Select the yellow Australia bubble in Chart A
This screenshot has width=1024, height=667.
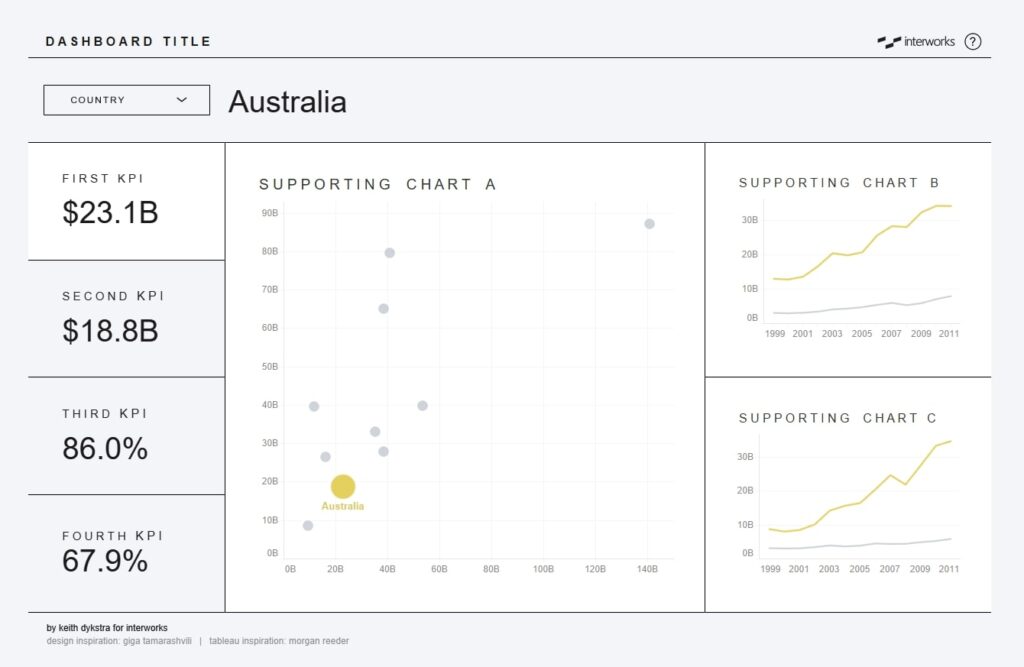(x=344, y=485)
